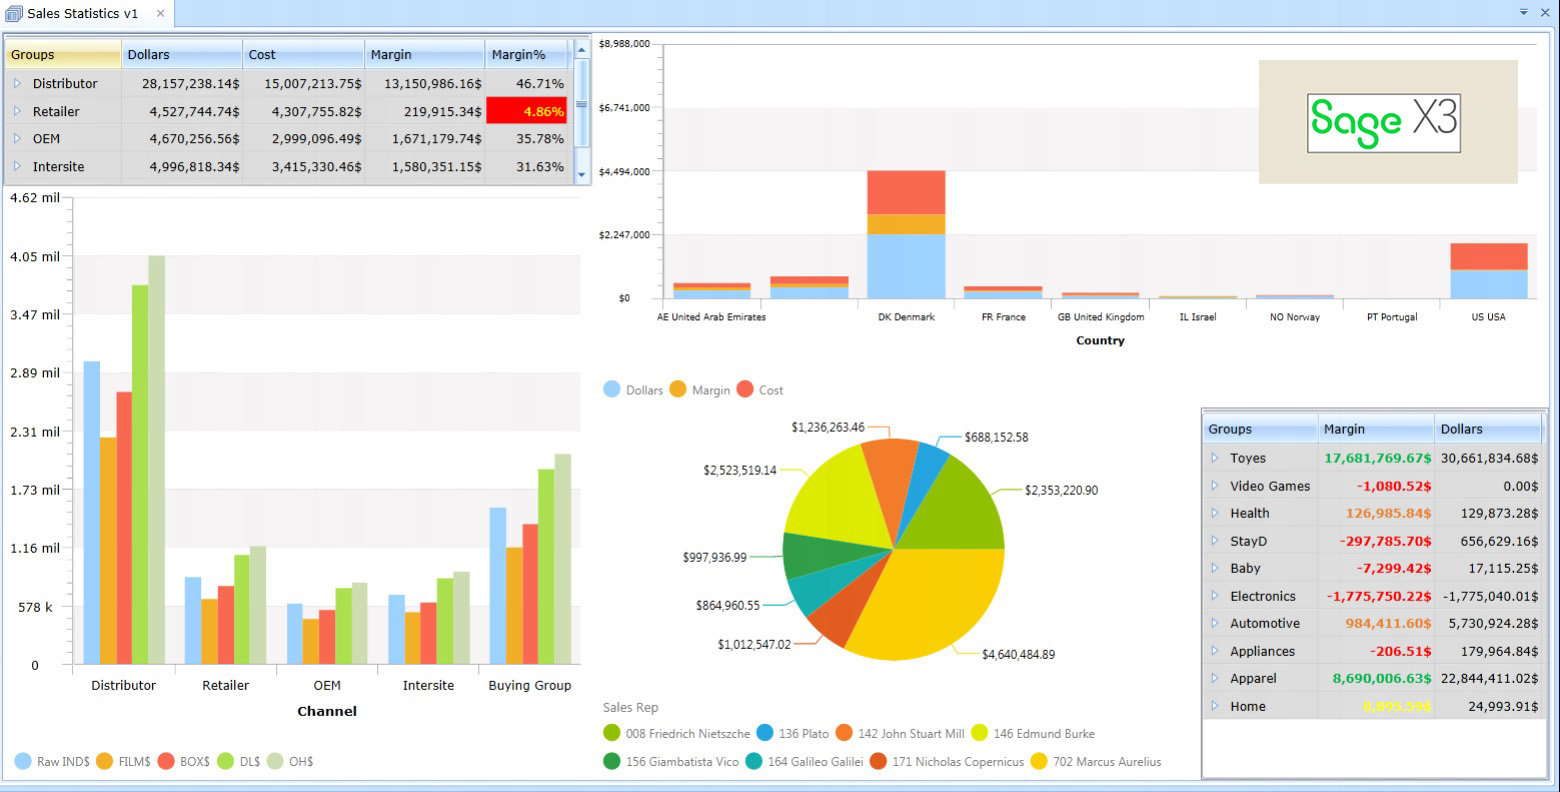Toggle the Raw IND$ legend series
1560x792 pixels.
[x=23, y=762]
